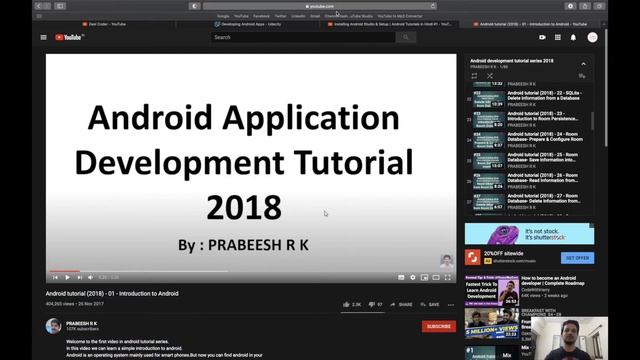Screen dimensions: 640x360
Task: Toggle subtitles with the captions icon
Action: click(401, 278)
